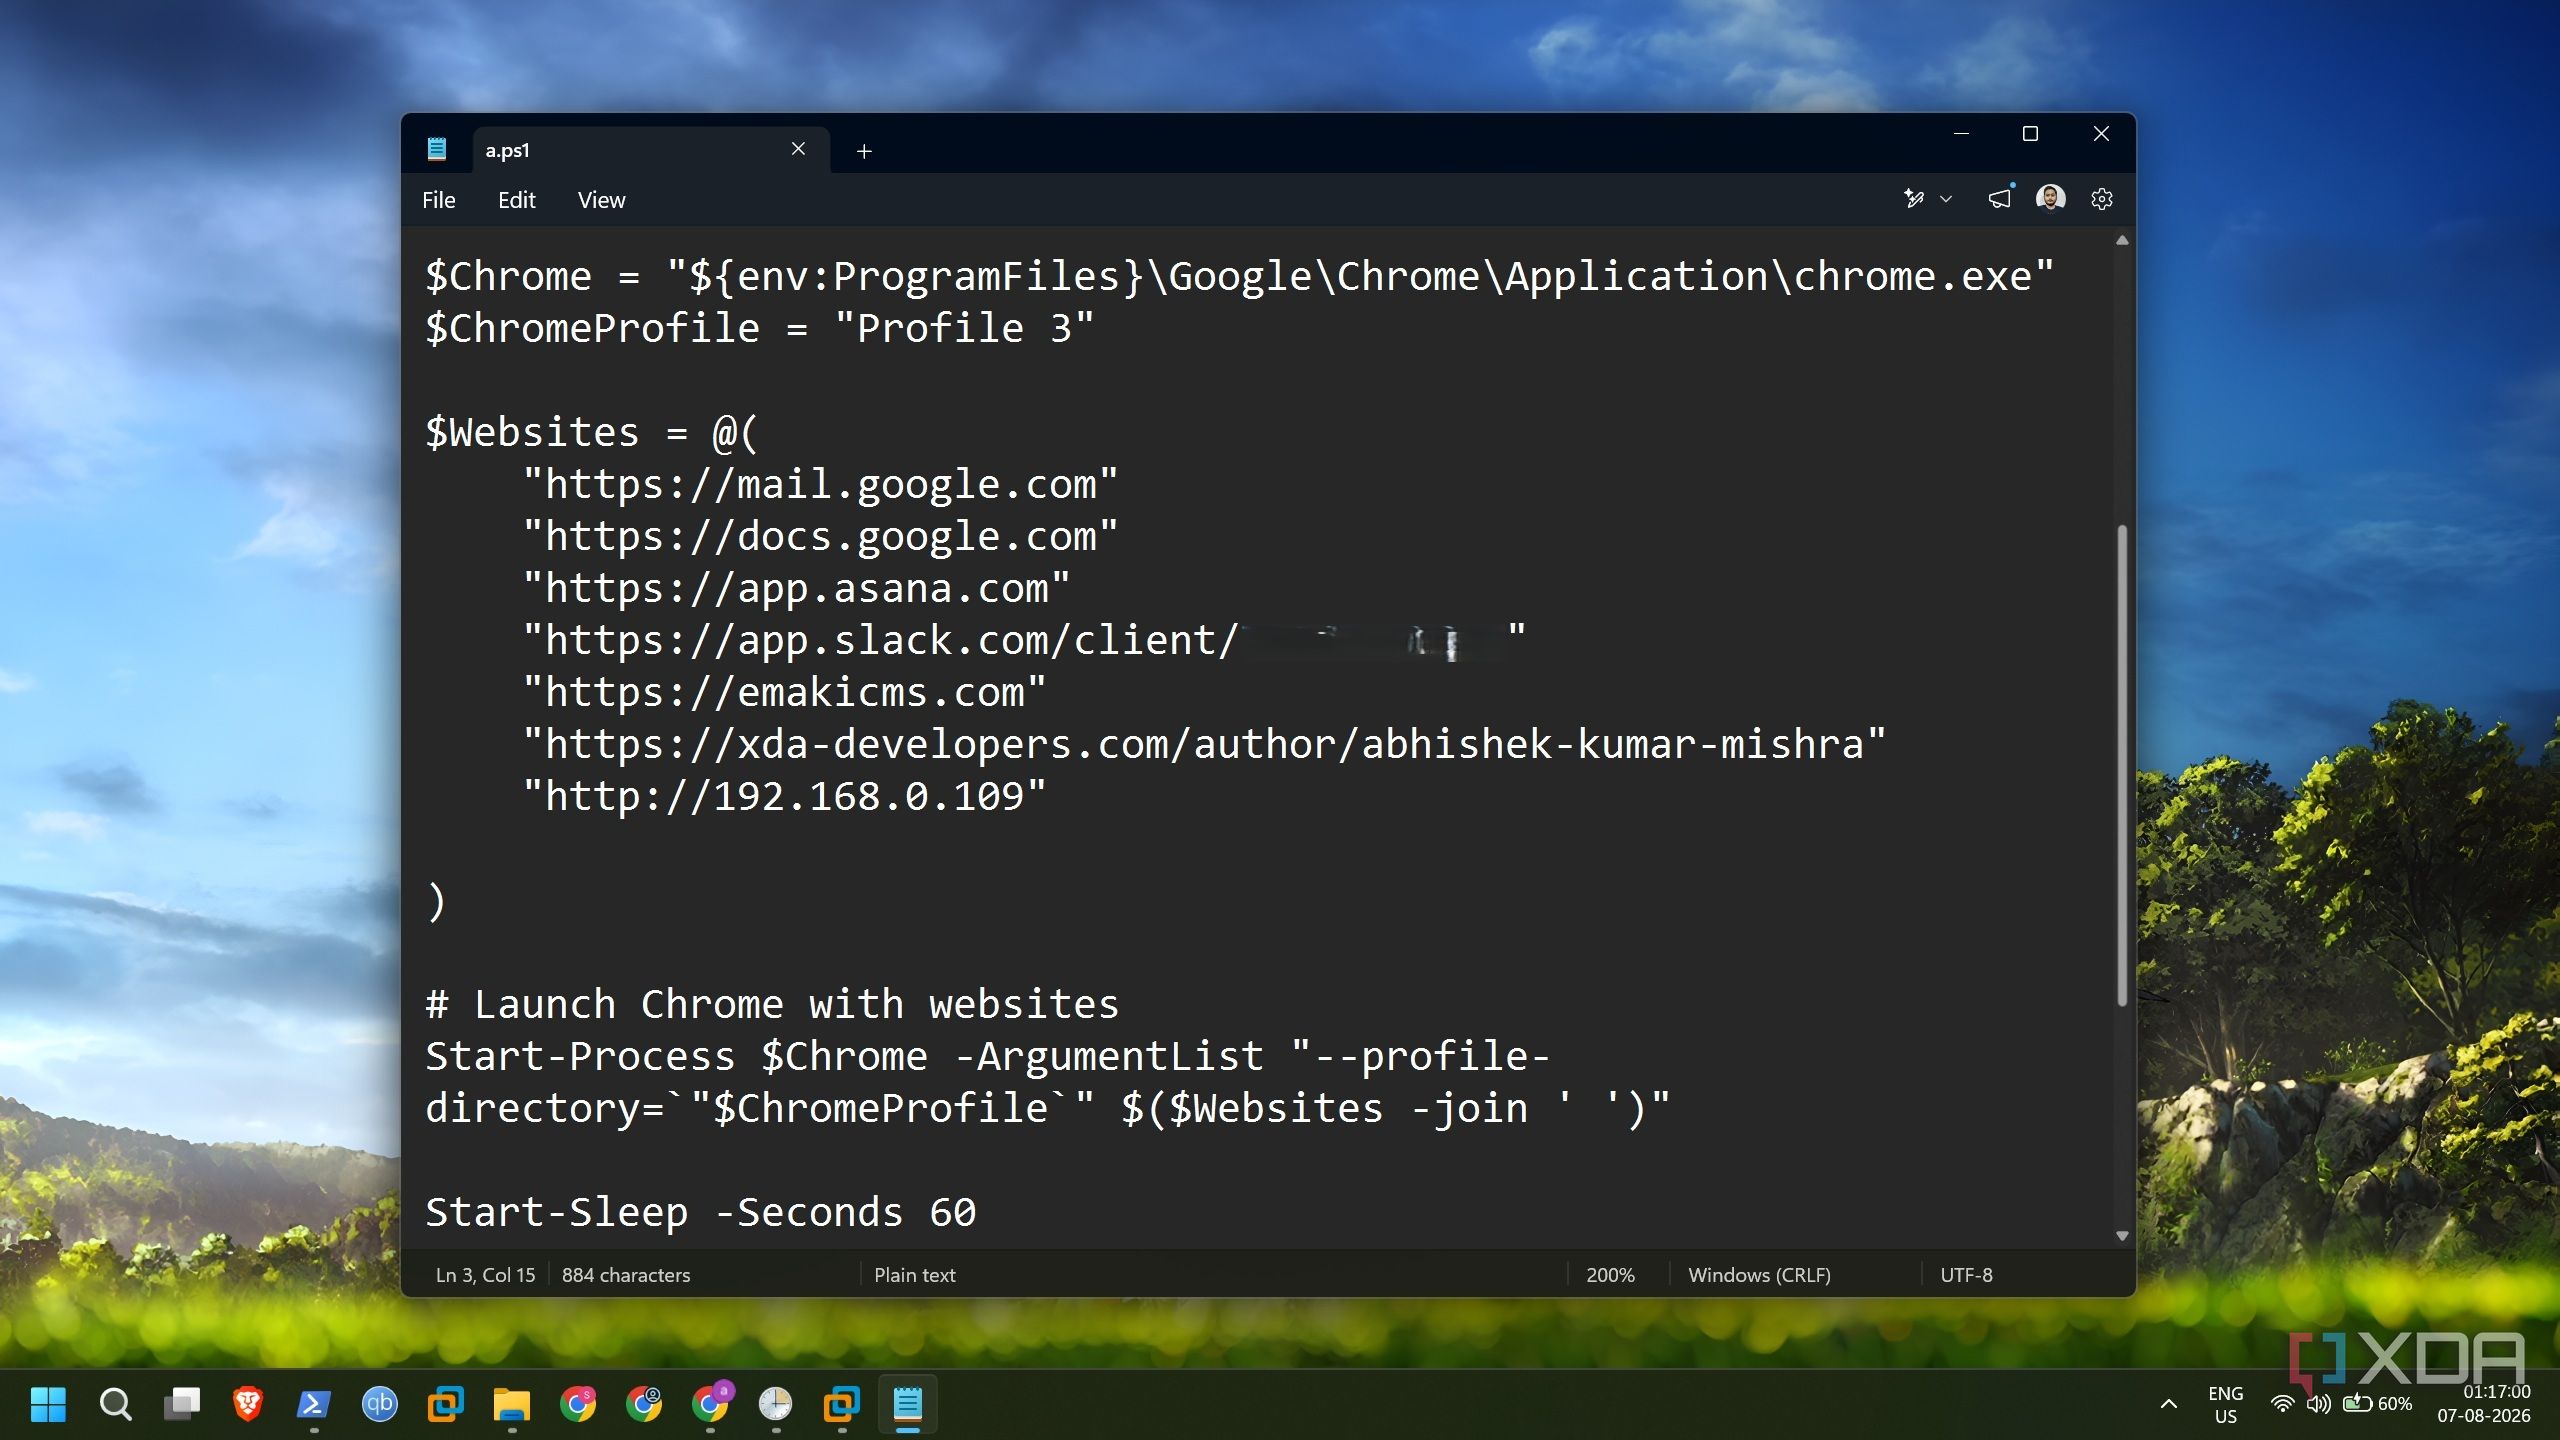Image resolution: width=2560 pixels, height=1440 pixels.
Task: Click the emakicms.com URL line
Action: [784, 693]
